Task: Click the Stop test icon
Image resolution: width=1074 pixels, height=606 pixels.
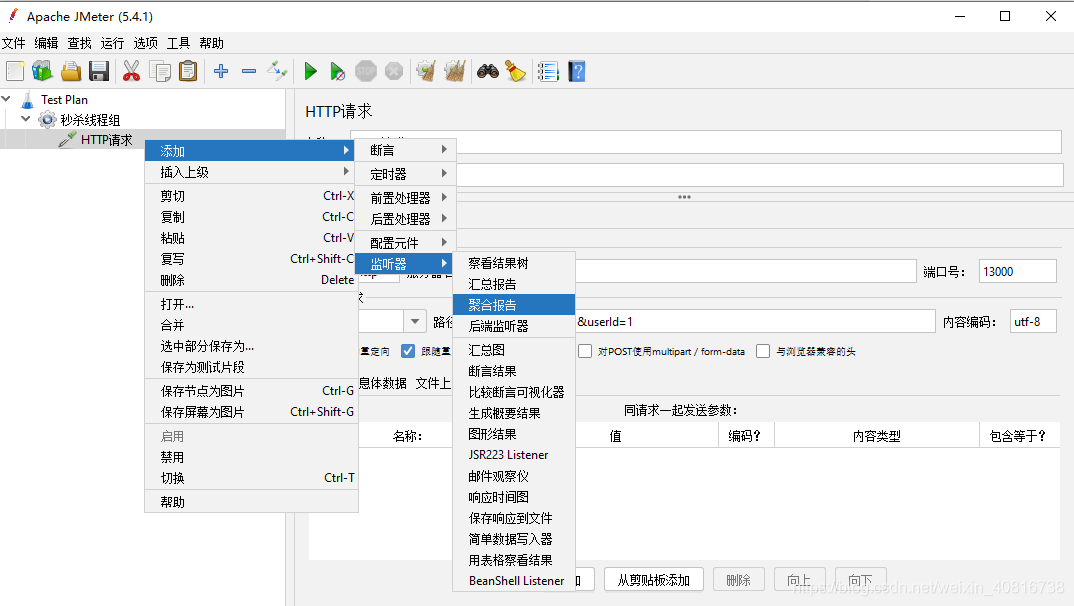Action: [366, 71]
